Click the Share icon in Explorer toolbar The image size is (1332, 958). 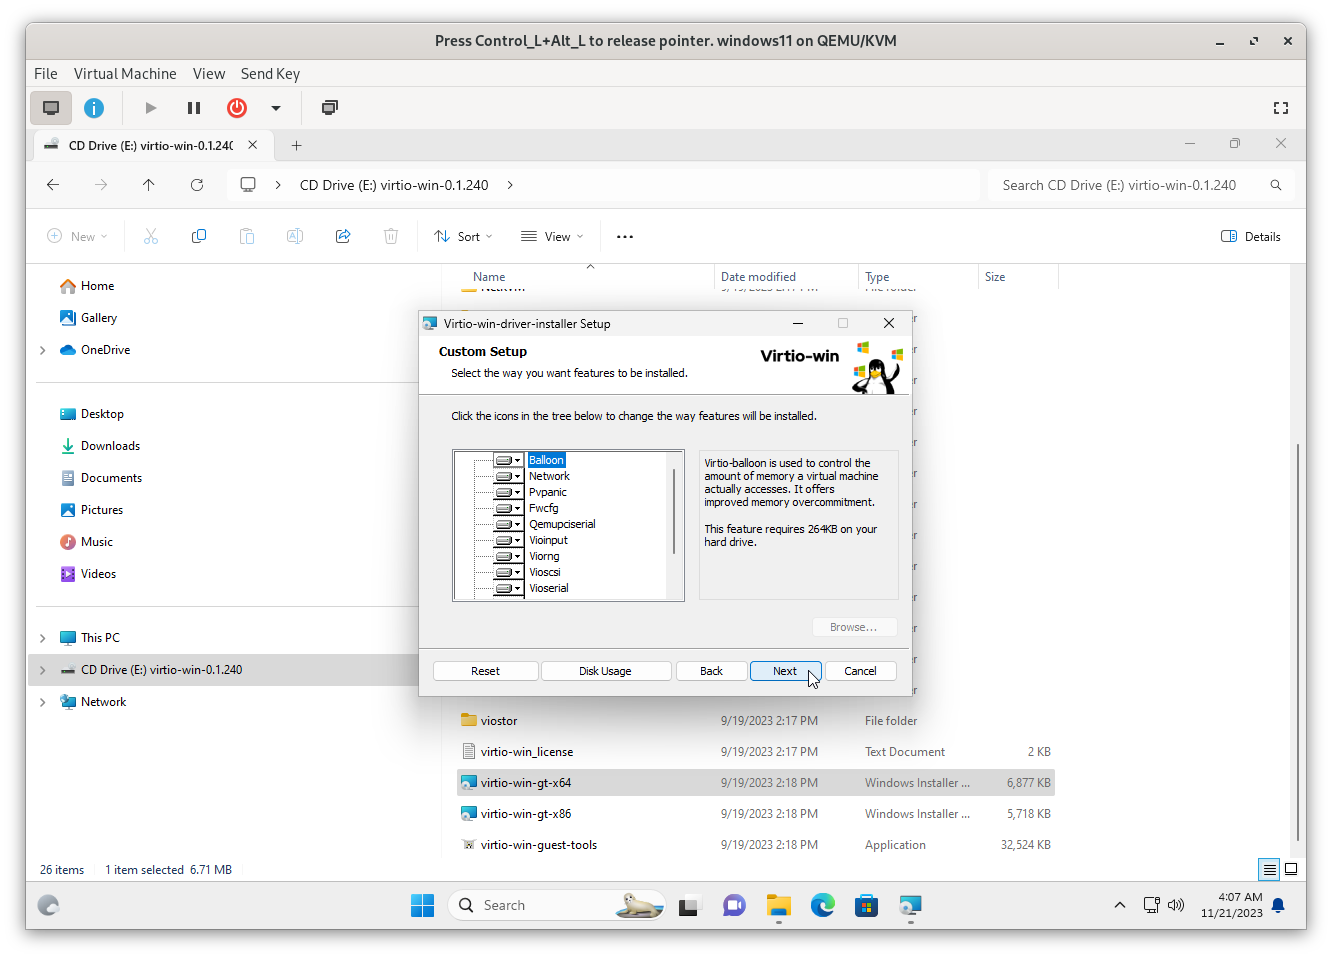click(x=343, y=237)
